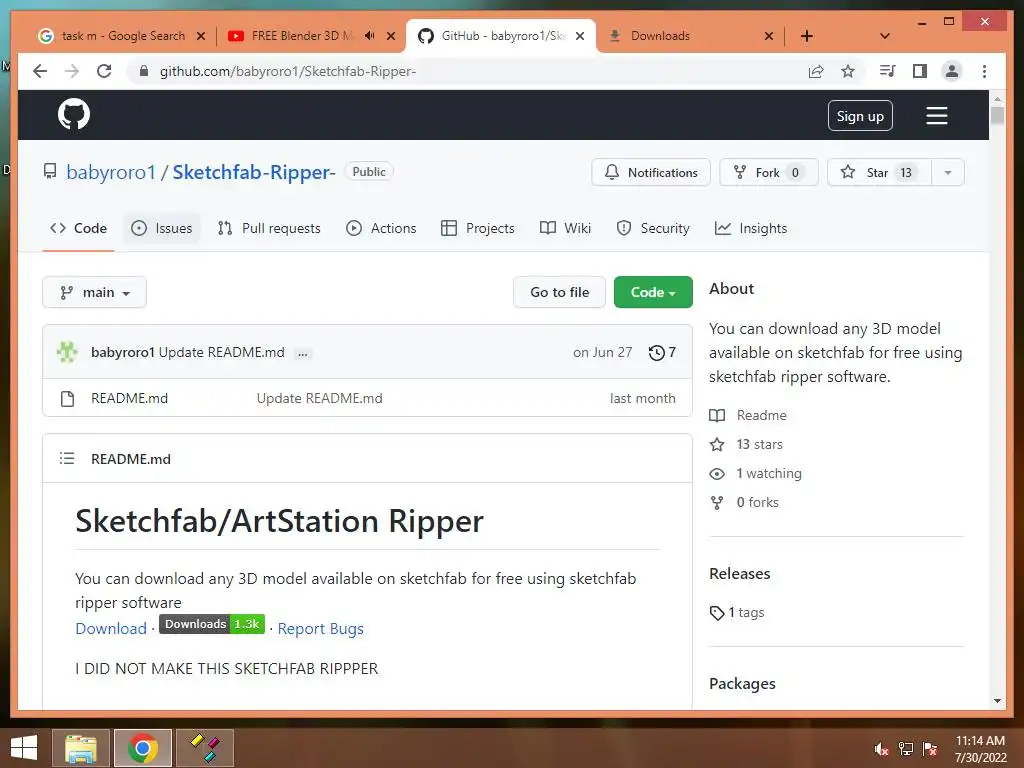Open the Wiki tab
Viewport: 1024px width, 768px height.
click(566, 228)
